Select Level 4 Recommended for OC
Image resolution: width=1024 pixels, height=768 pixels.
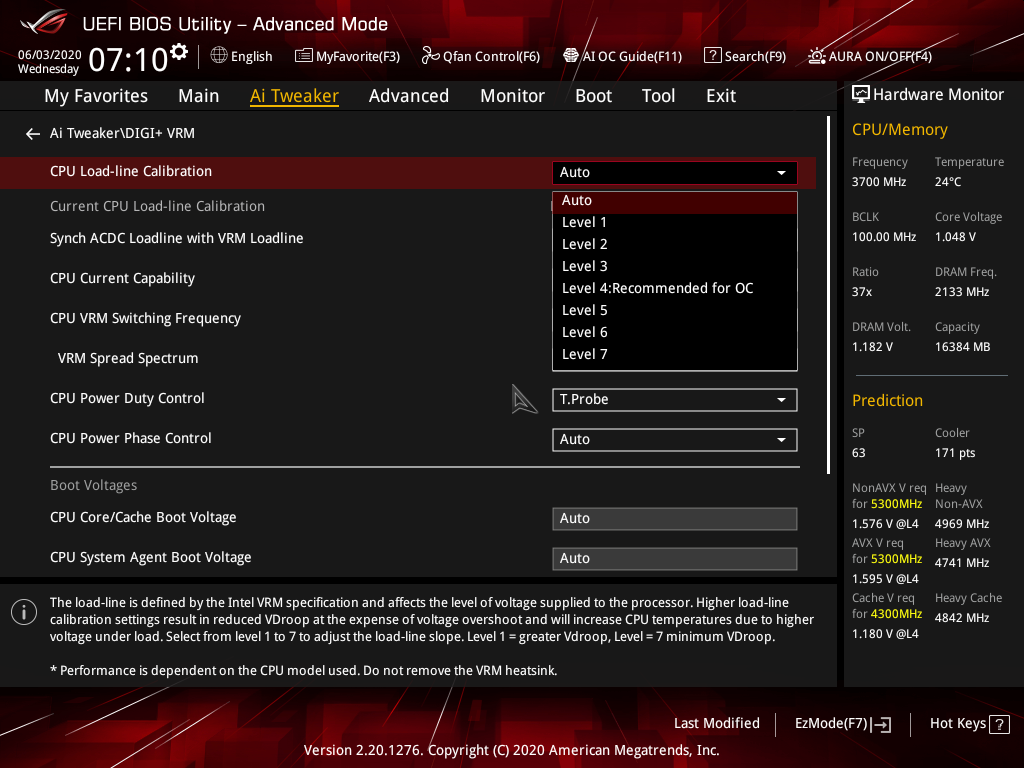pyautogui.click(x=657, y=288)
